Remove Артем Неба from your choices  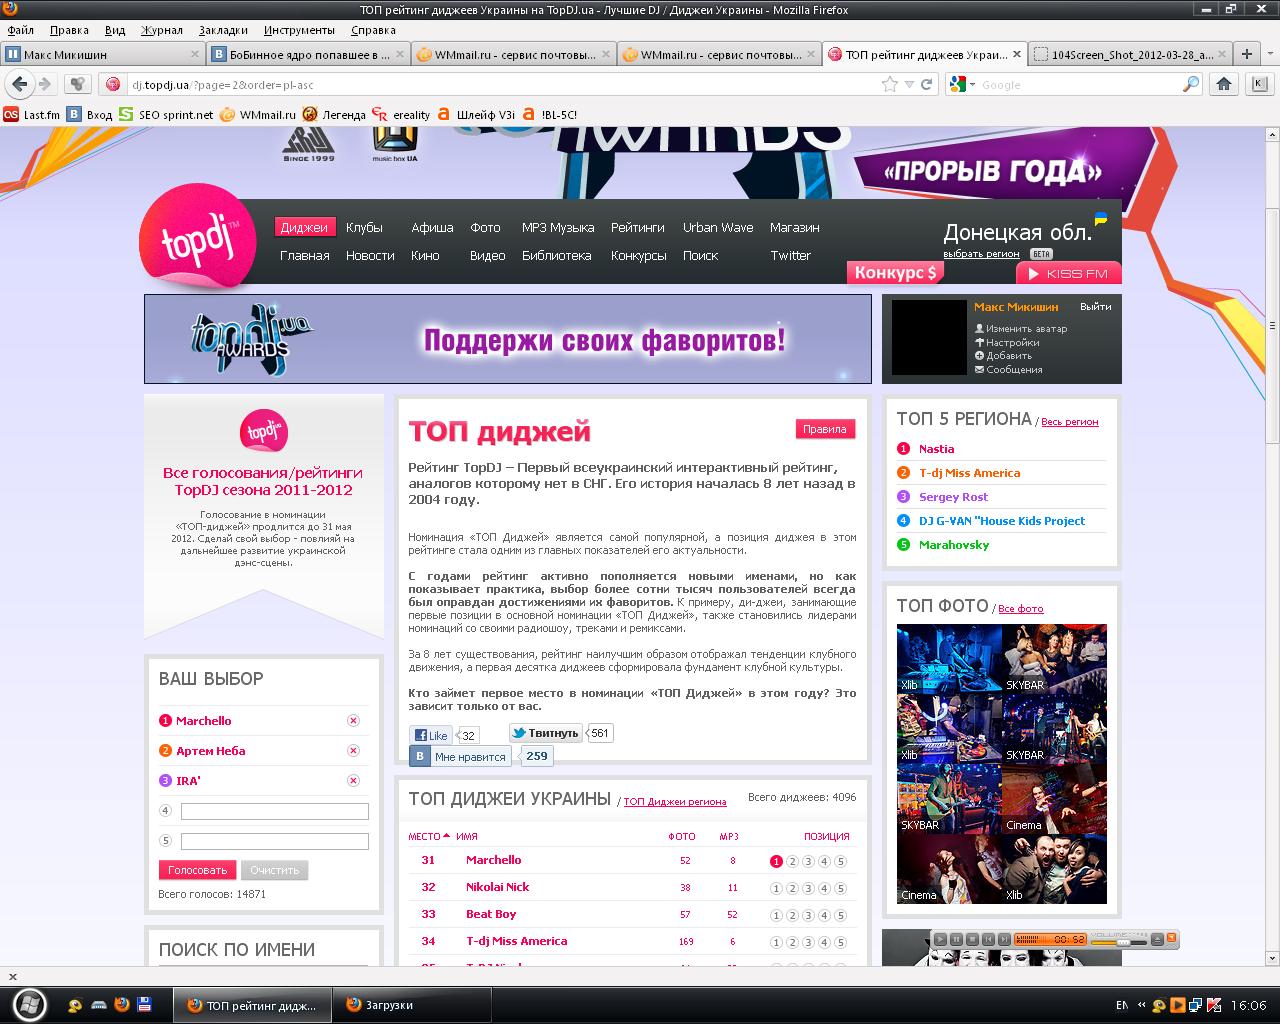(x=353, y=751)
